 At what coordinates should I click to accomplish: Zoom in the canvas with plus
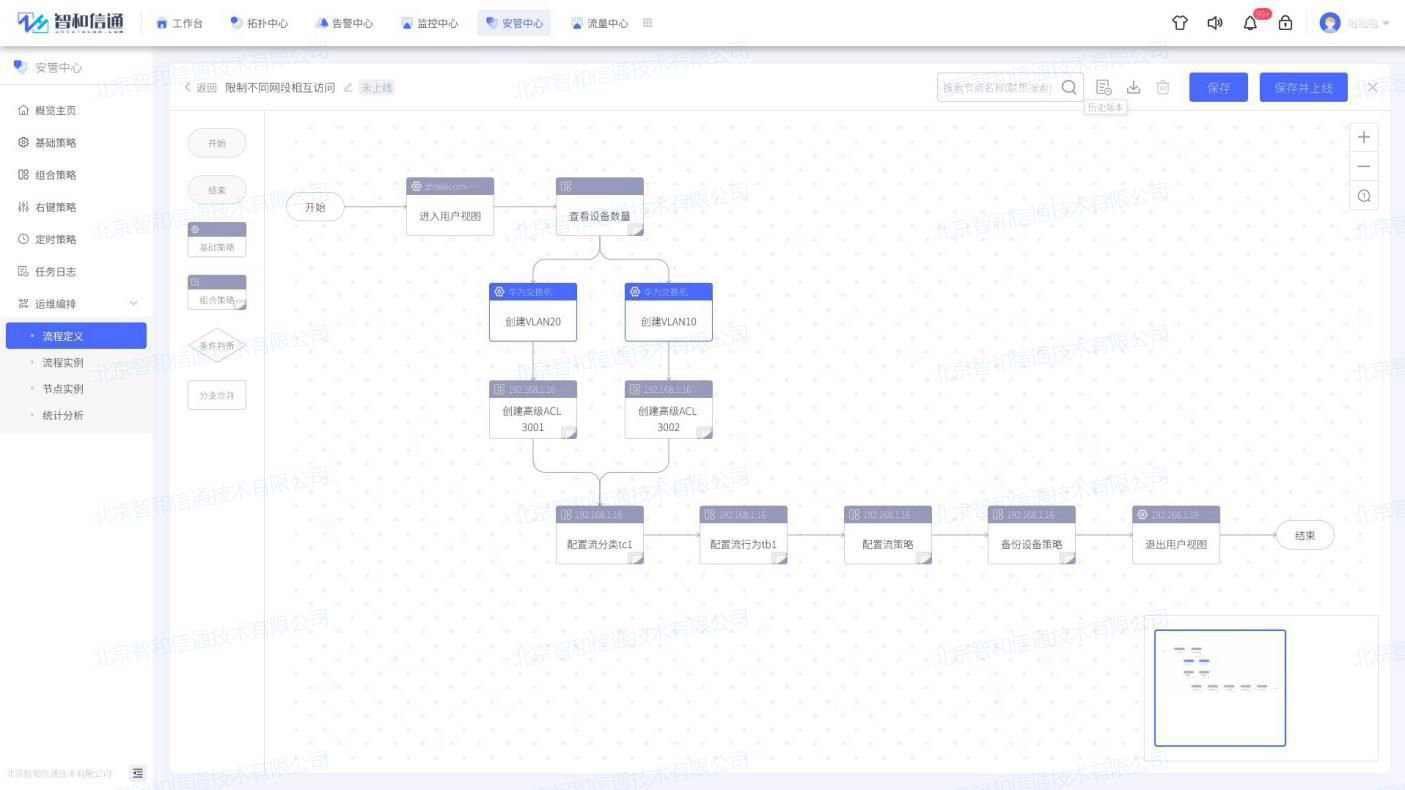tap(1364, 137)
